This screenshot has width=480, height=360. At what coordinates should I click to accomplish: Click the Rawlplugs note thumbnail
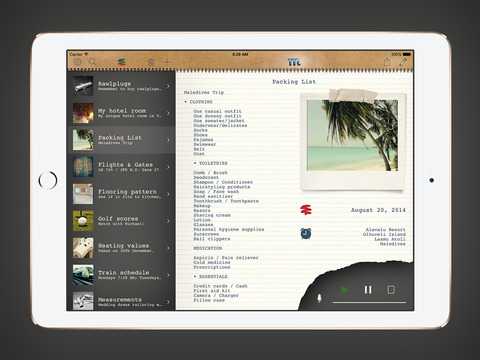83,86
